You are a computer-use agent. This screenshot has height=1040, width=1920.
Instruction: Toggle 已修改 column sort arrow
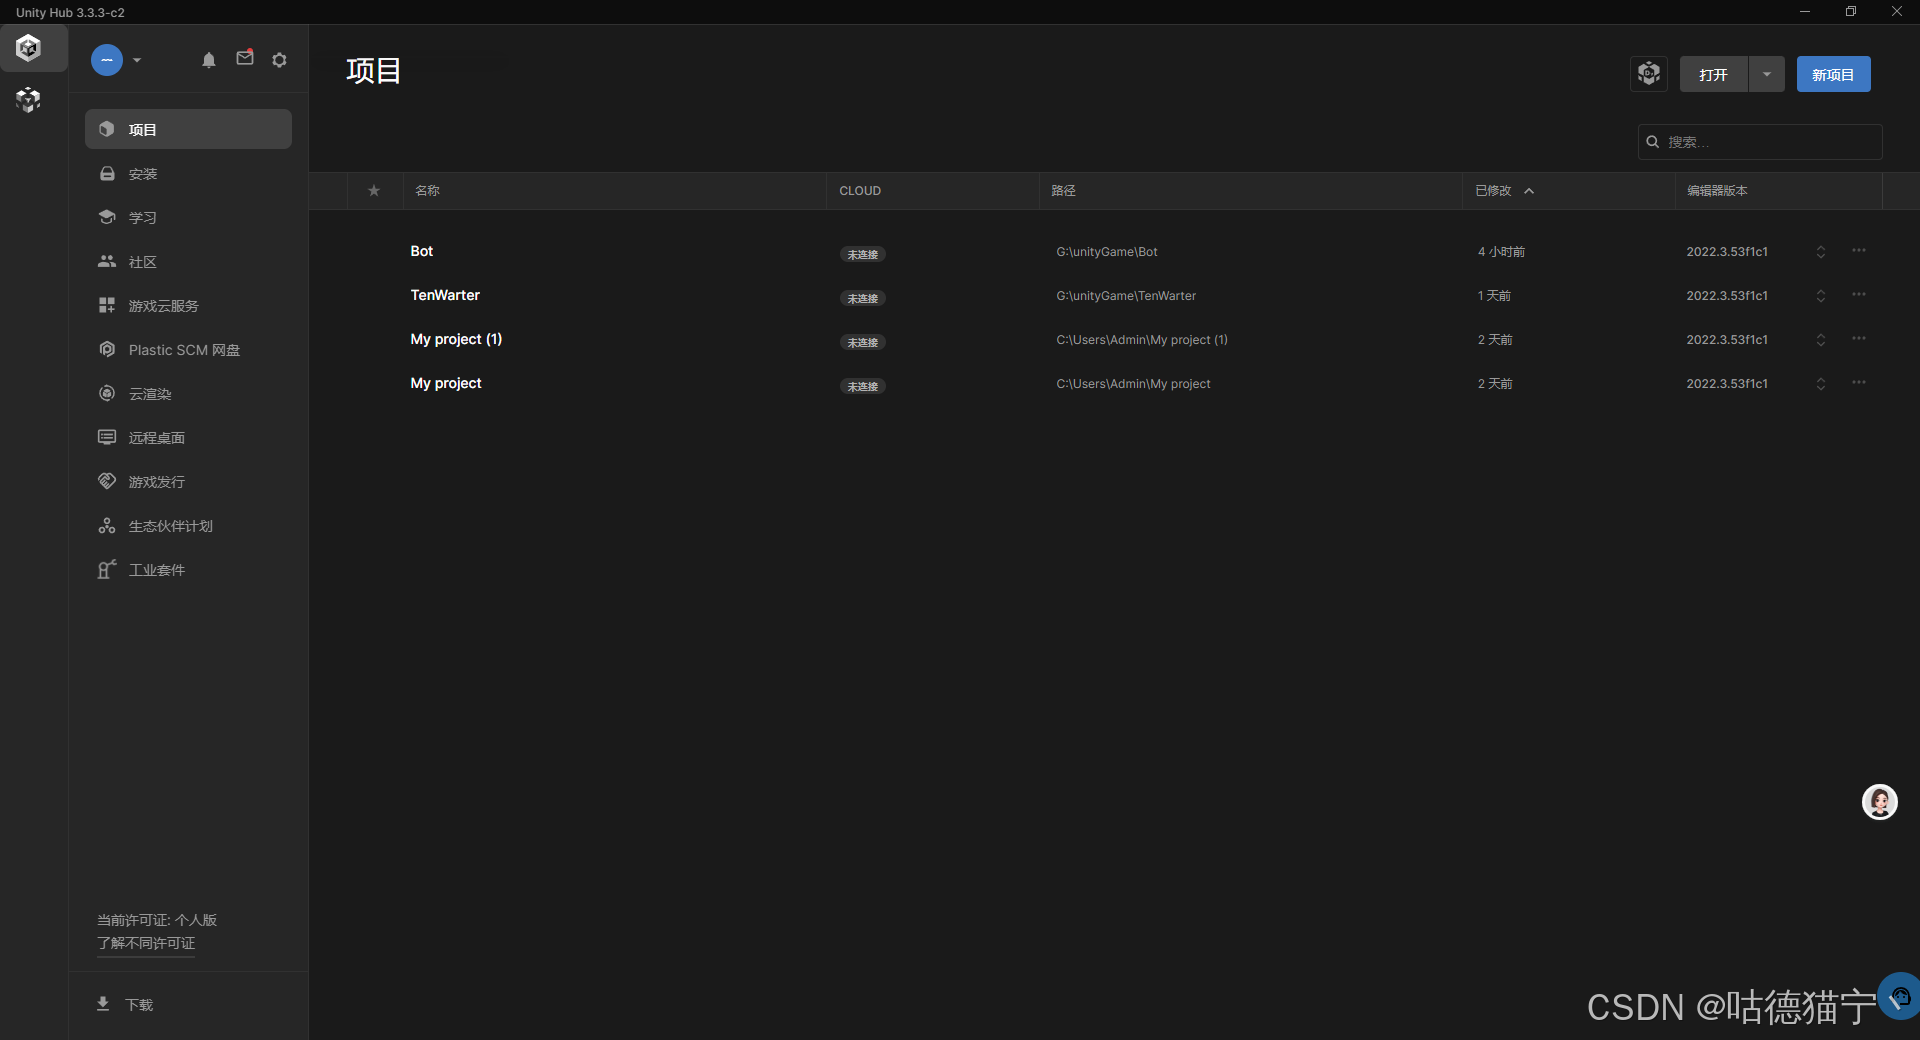point(1529,191)
